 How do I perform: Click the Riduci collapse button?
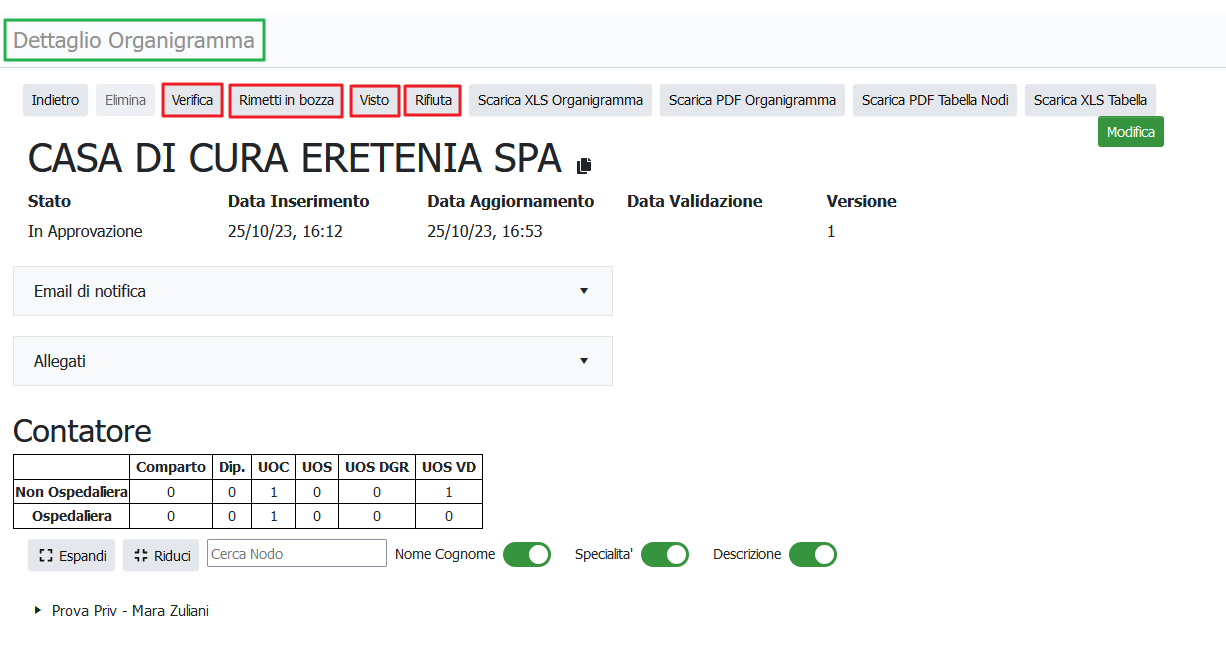click(x=161, y=556)
